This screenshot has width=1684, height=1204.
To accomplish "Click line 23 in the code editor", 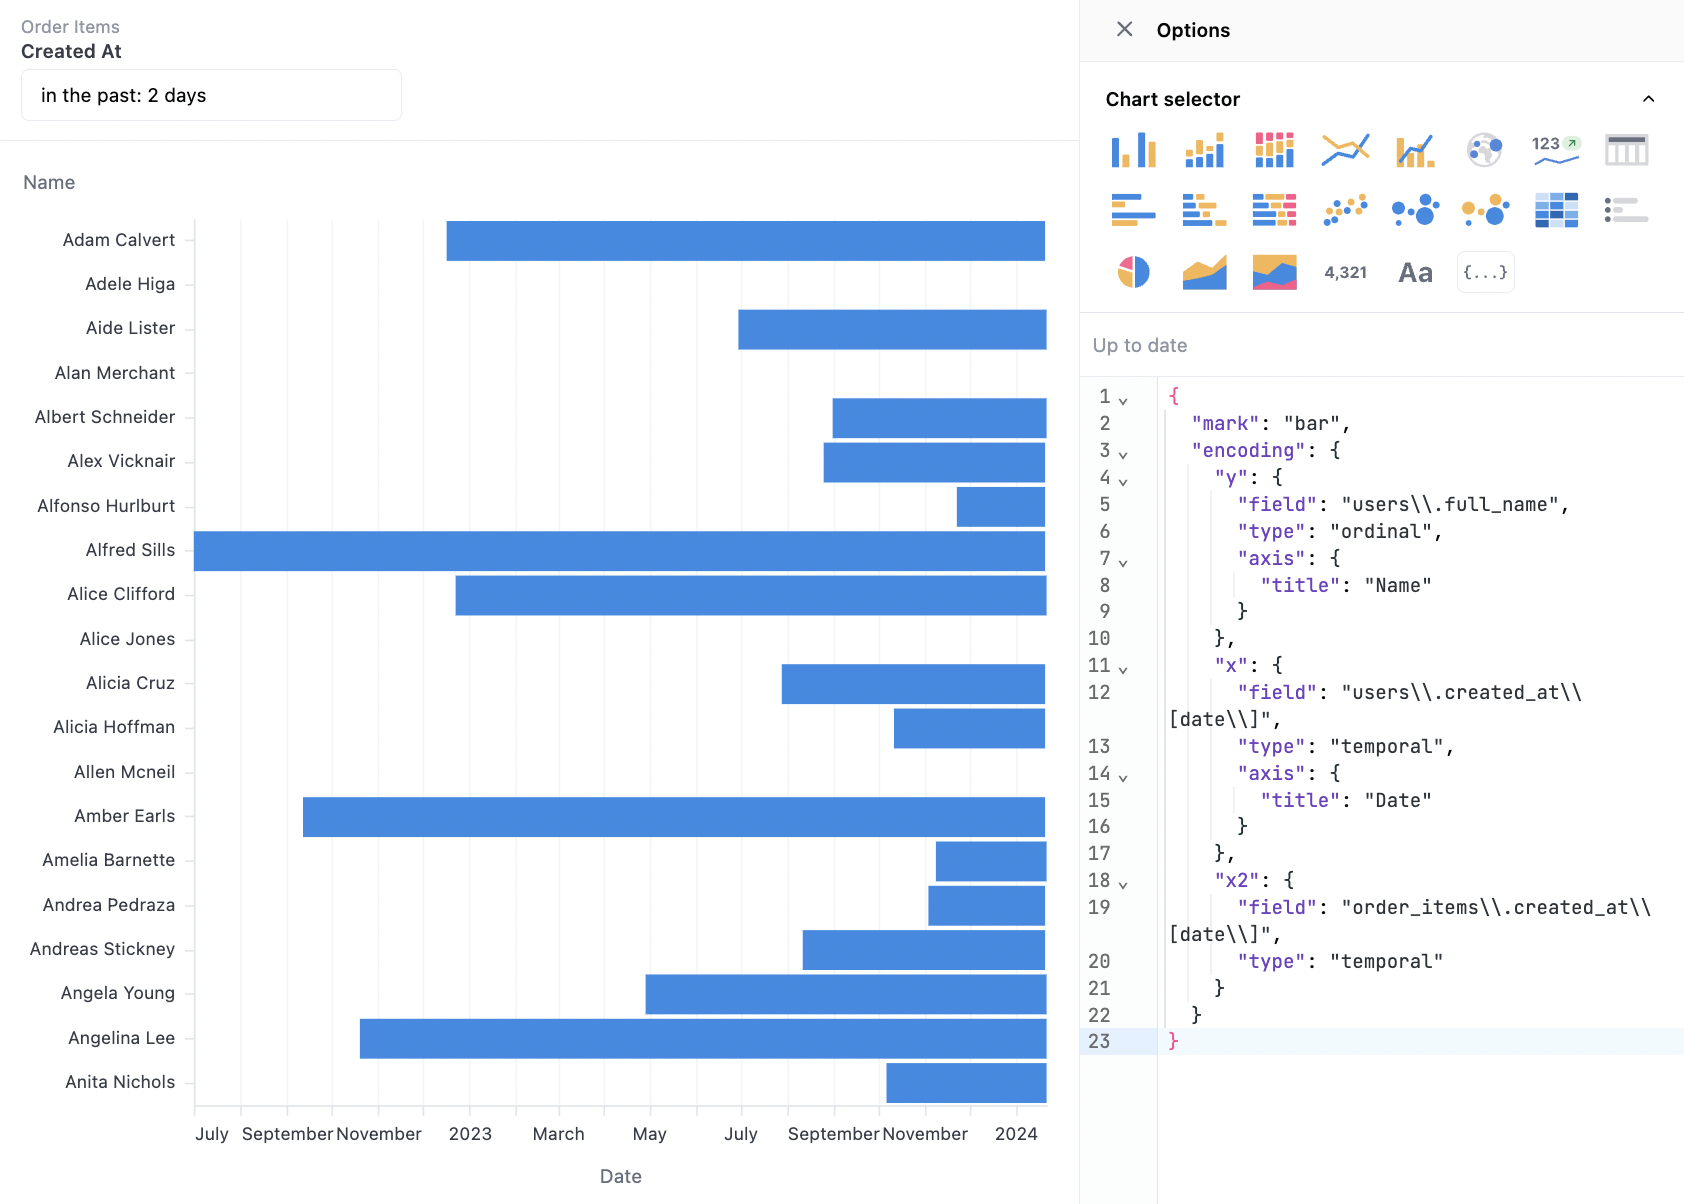I will click(1400, 1041).
